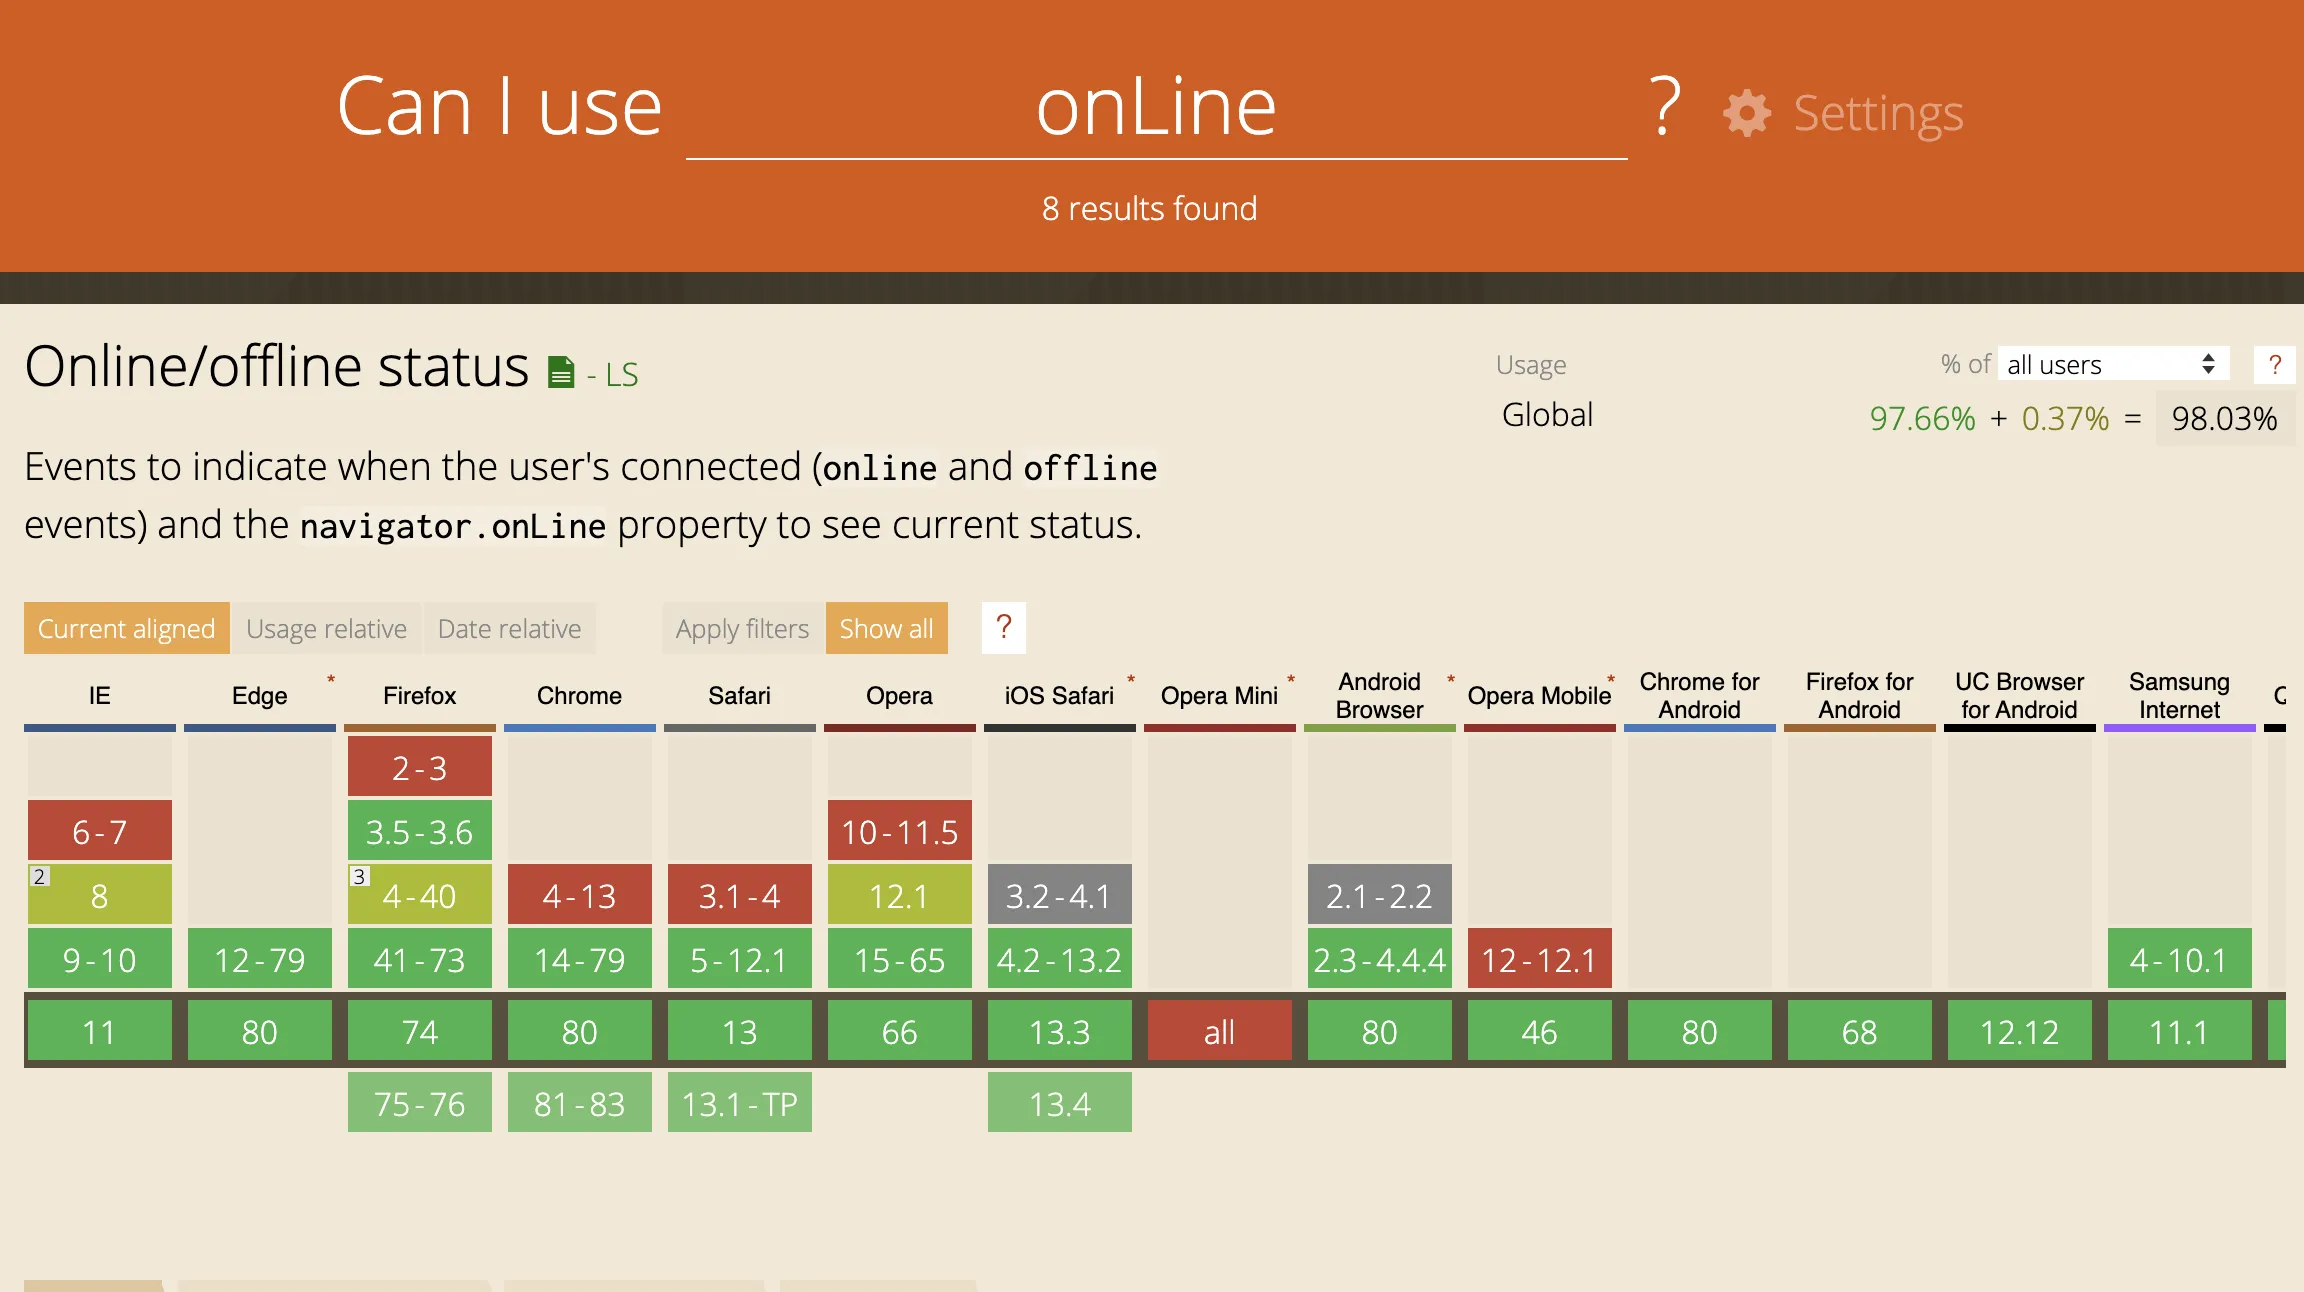Image resolution: width=2304 pixels, height=1292 pixels.
Task: Click the Samsung Internet column header
Action: 2180,696
